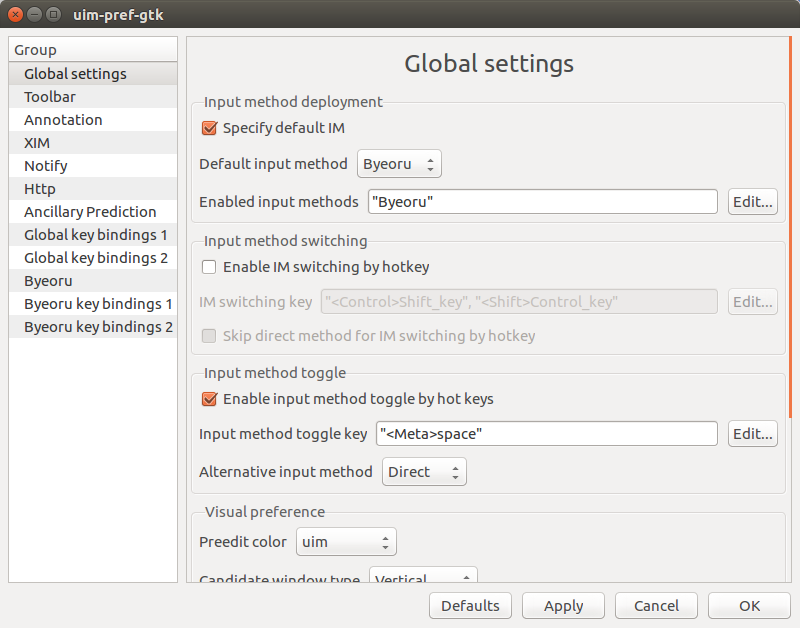Screen dimensions: 800x628
Task: Expand the Preedit color dropdown
Action: 346,542
